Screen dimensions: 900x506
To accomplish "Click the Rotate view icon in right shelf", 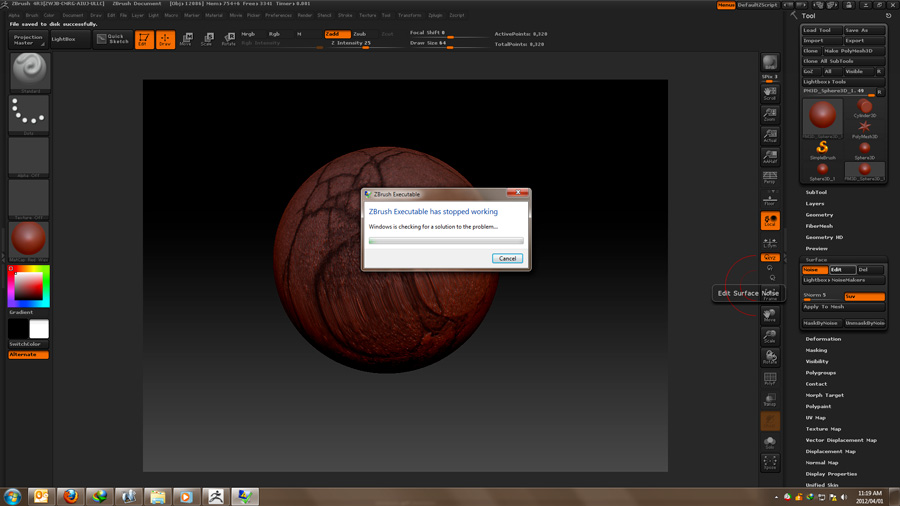I will [x=770, y=357].
